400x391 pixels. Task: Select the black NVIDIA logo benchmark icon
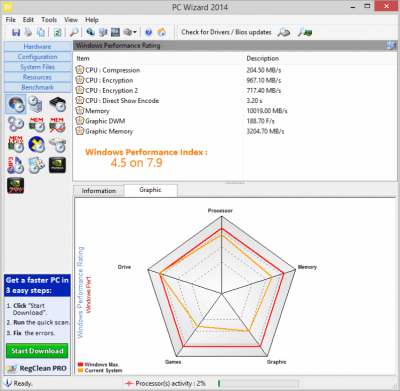point(57,165)
